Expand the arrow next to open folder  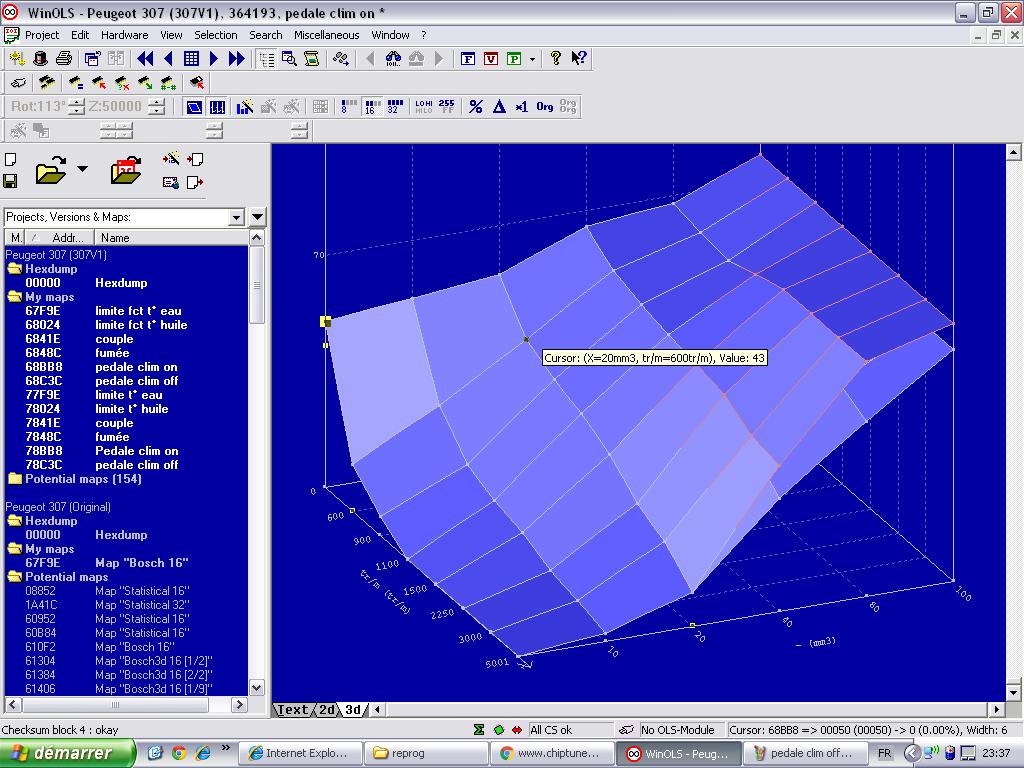coord(82,169)
